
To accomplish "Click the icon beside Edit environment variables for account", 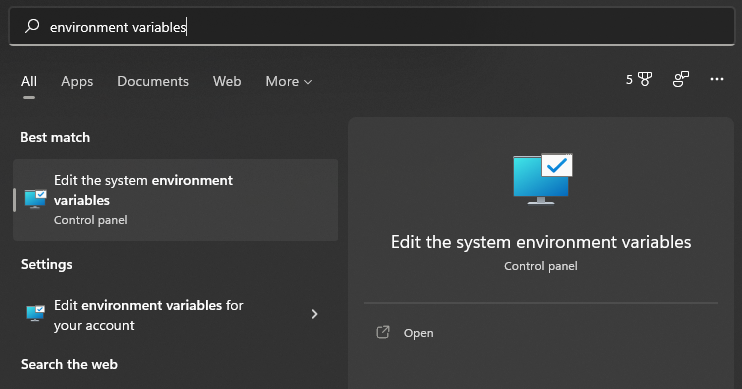I will coord(35,313).
